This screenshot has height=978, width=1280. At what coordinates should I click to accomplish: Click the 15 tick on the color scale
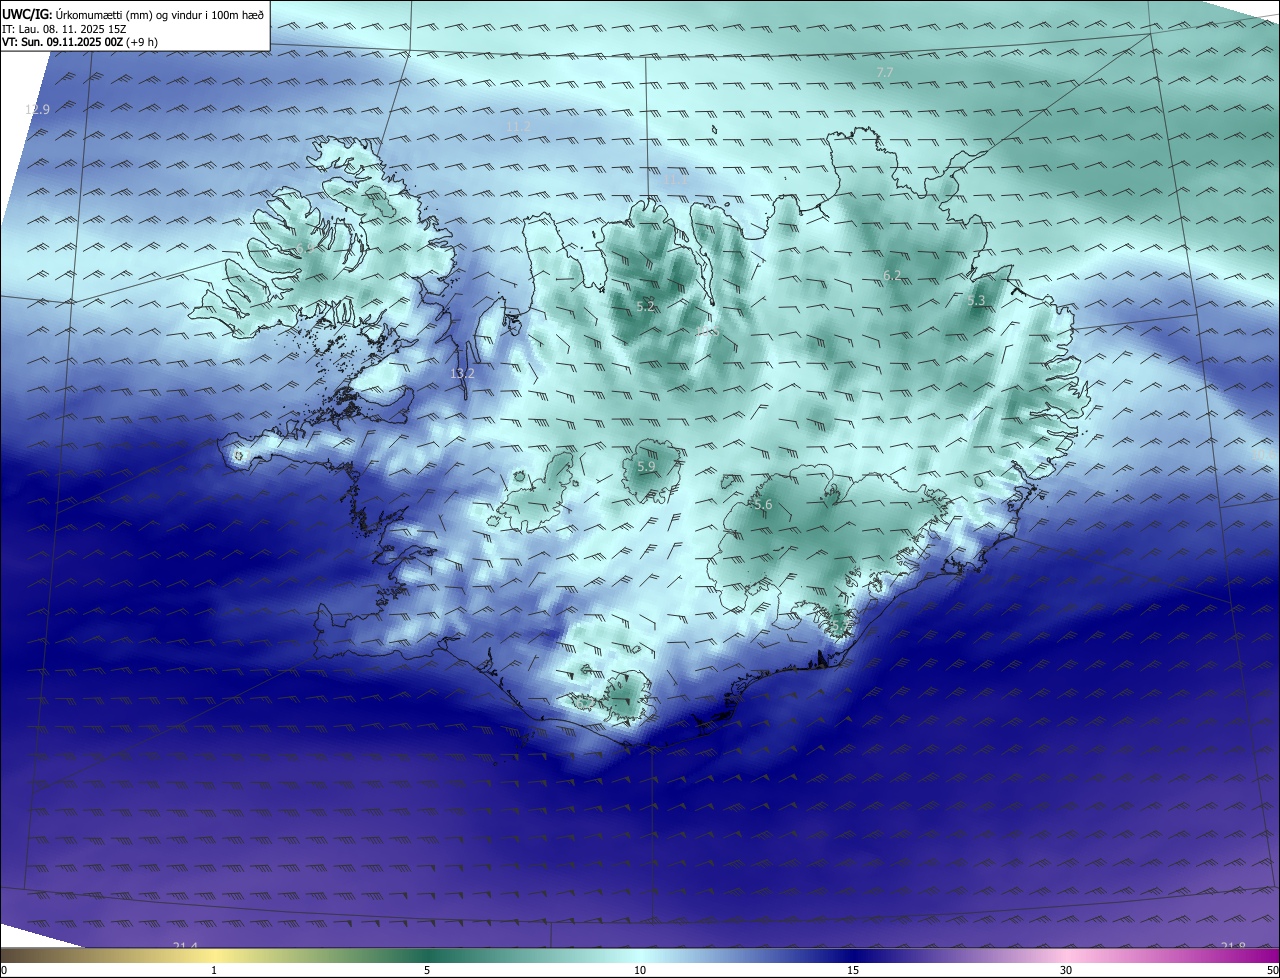point(853,970)
